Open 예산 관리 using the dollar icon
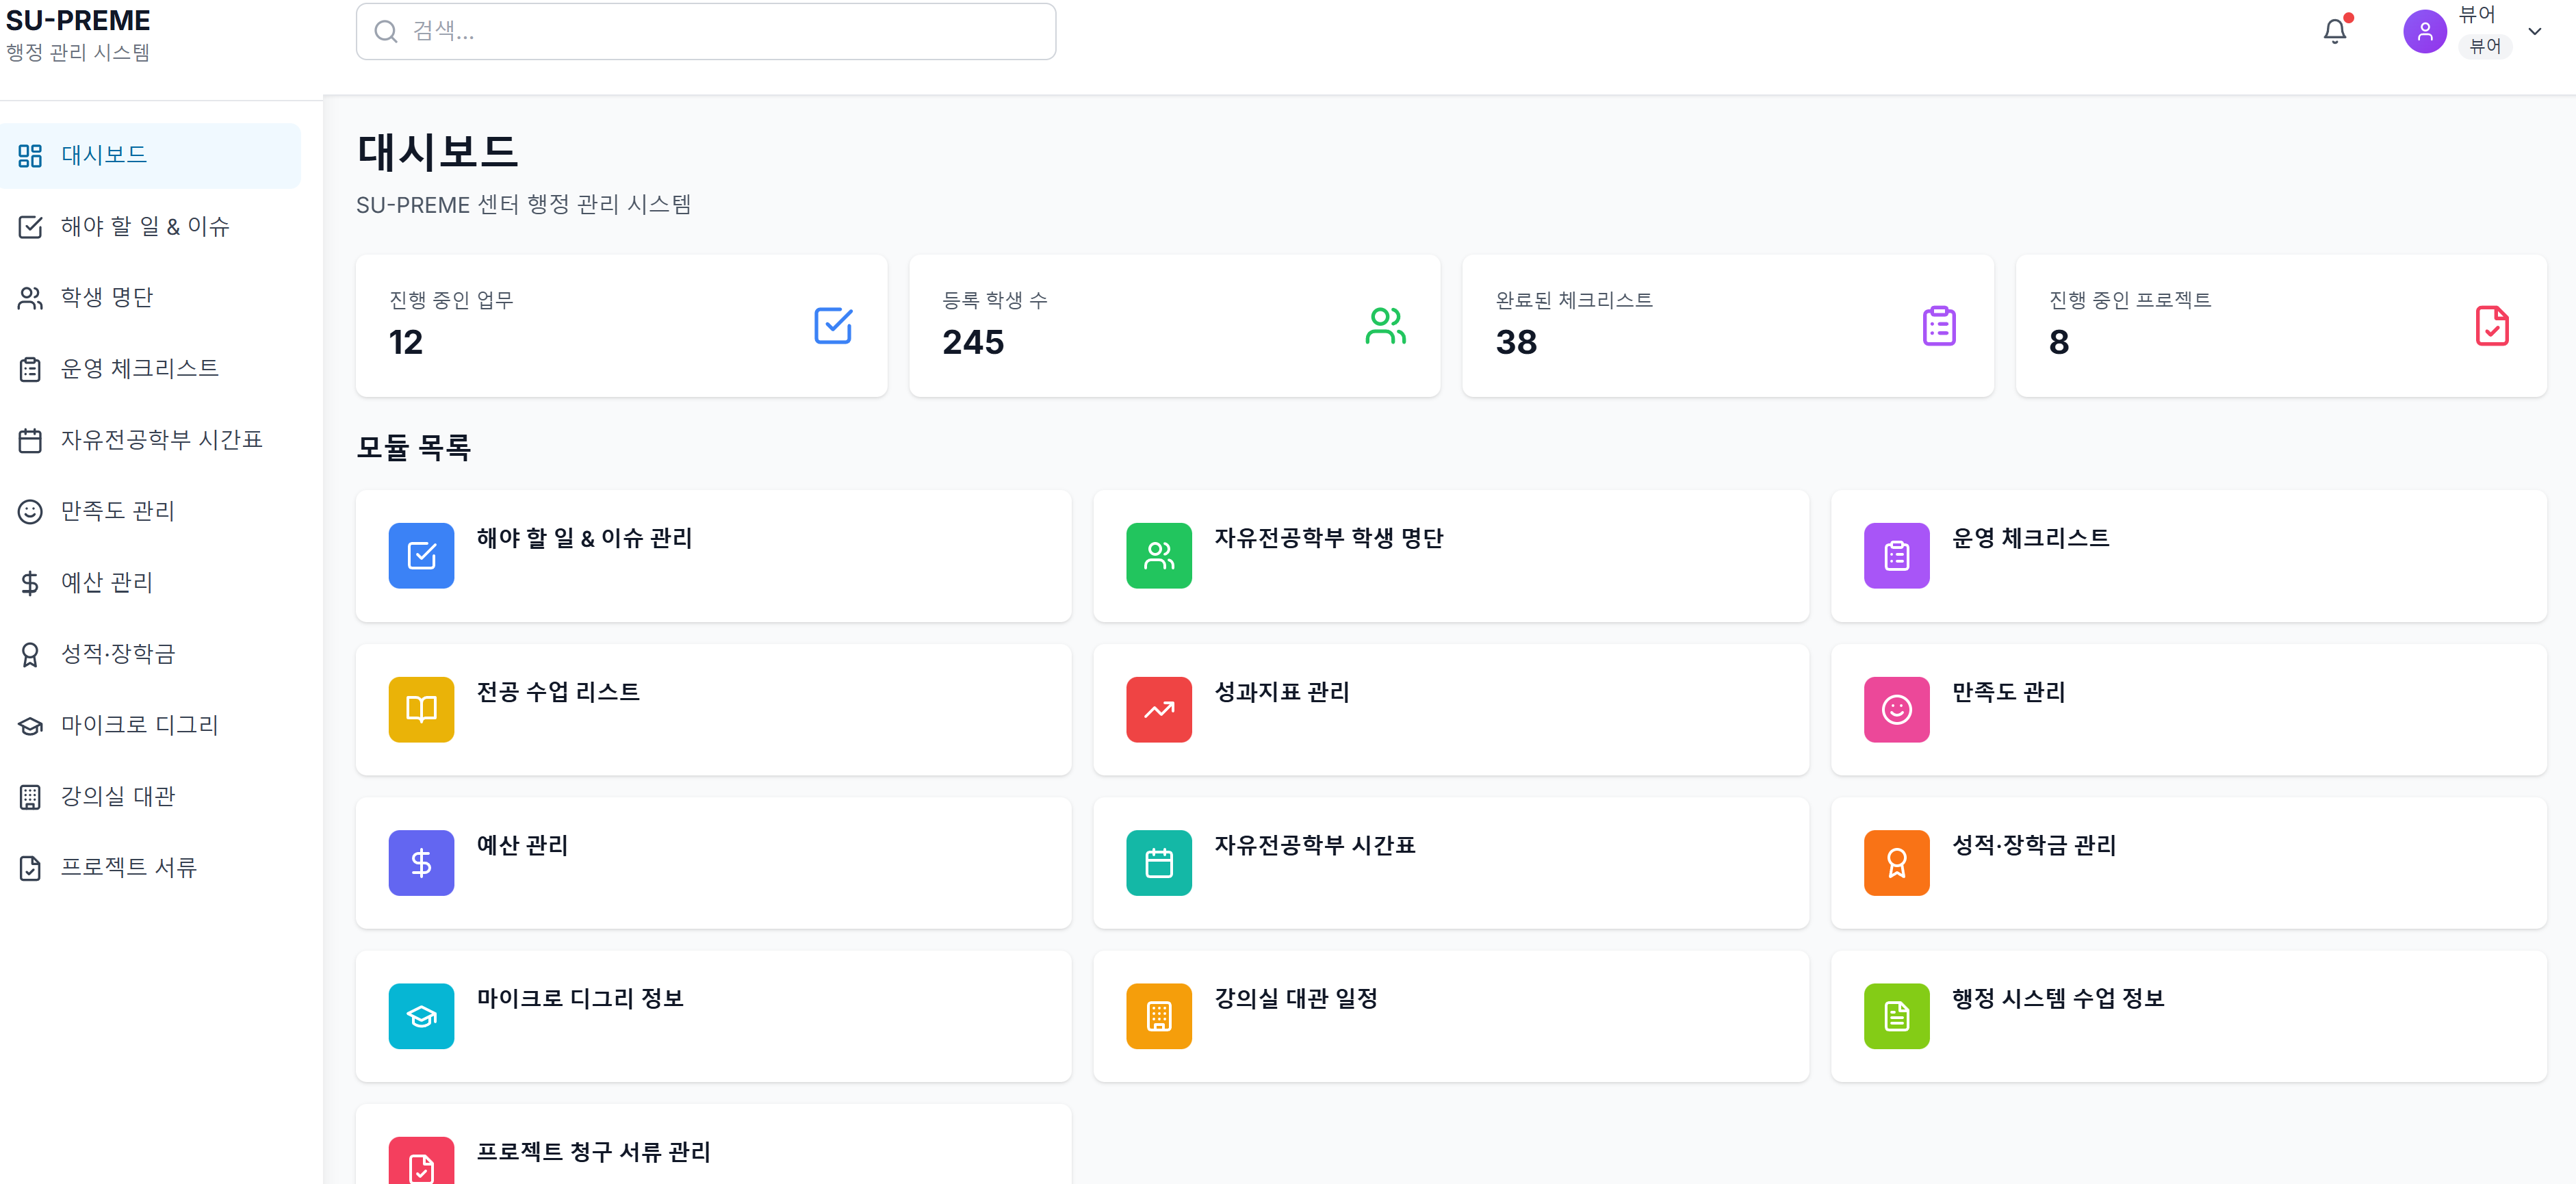The width and height of the screenshot is (2576, 1184). 29,582
